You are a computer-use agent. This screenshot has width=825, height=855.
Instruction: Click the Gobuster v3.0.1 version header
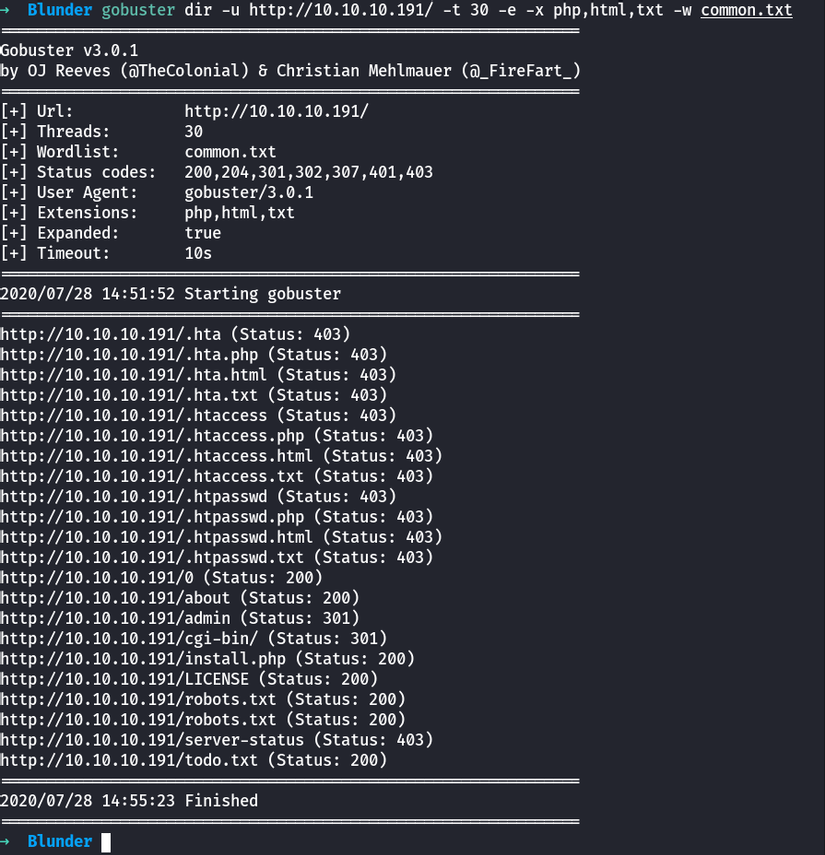[x=70, y=50]
